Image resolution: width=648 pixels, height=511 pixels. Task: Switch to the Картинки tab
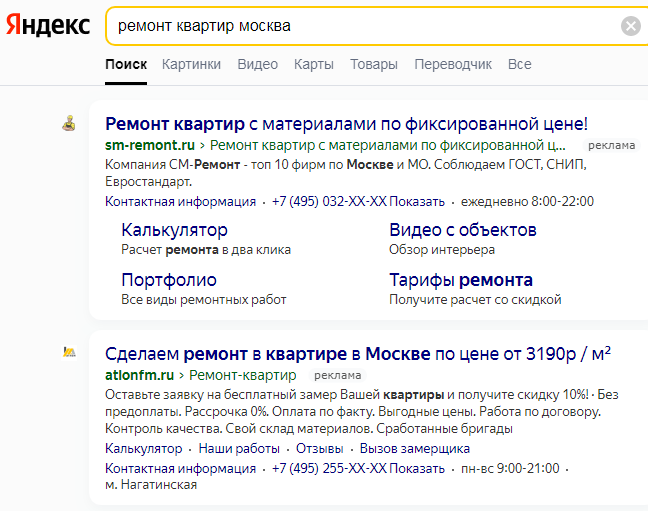point(191,64)
